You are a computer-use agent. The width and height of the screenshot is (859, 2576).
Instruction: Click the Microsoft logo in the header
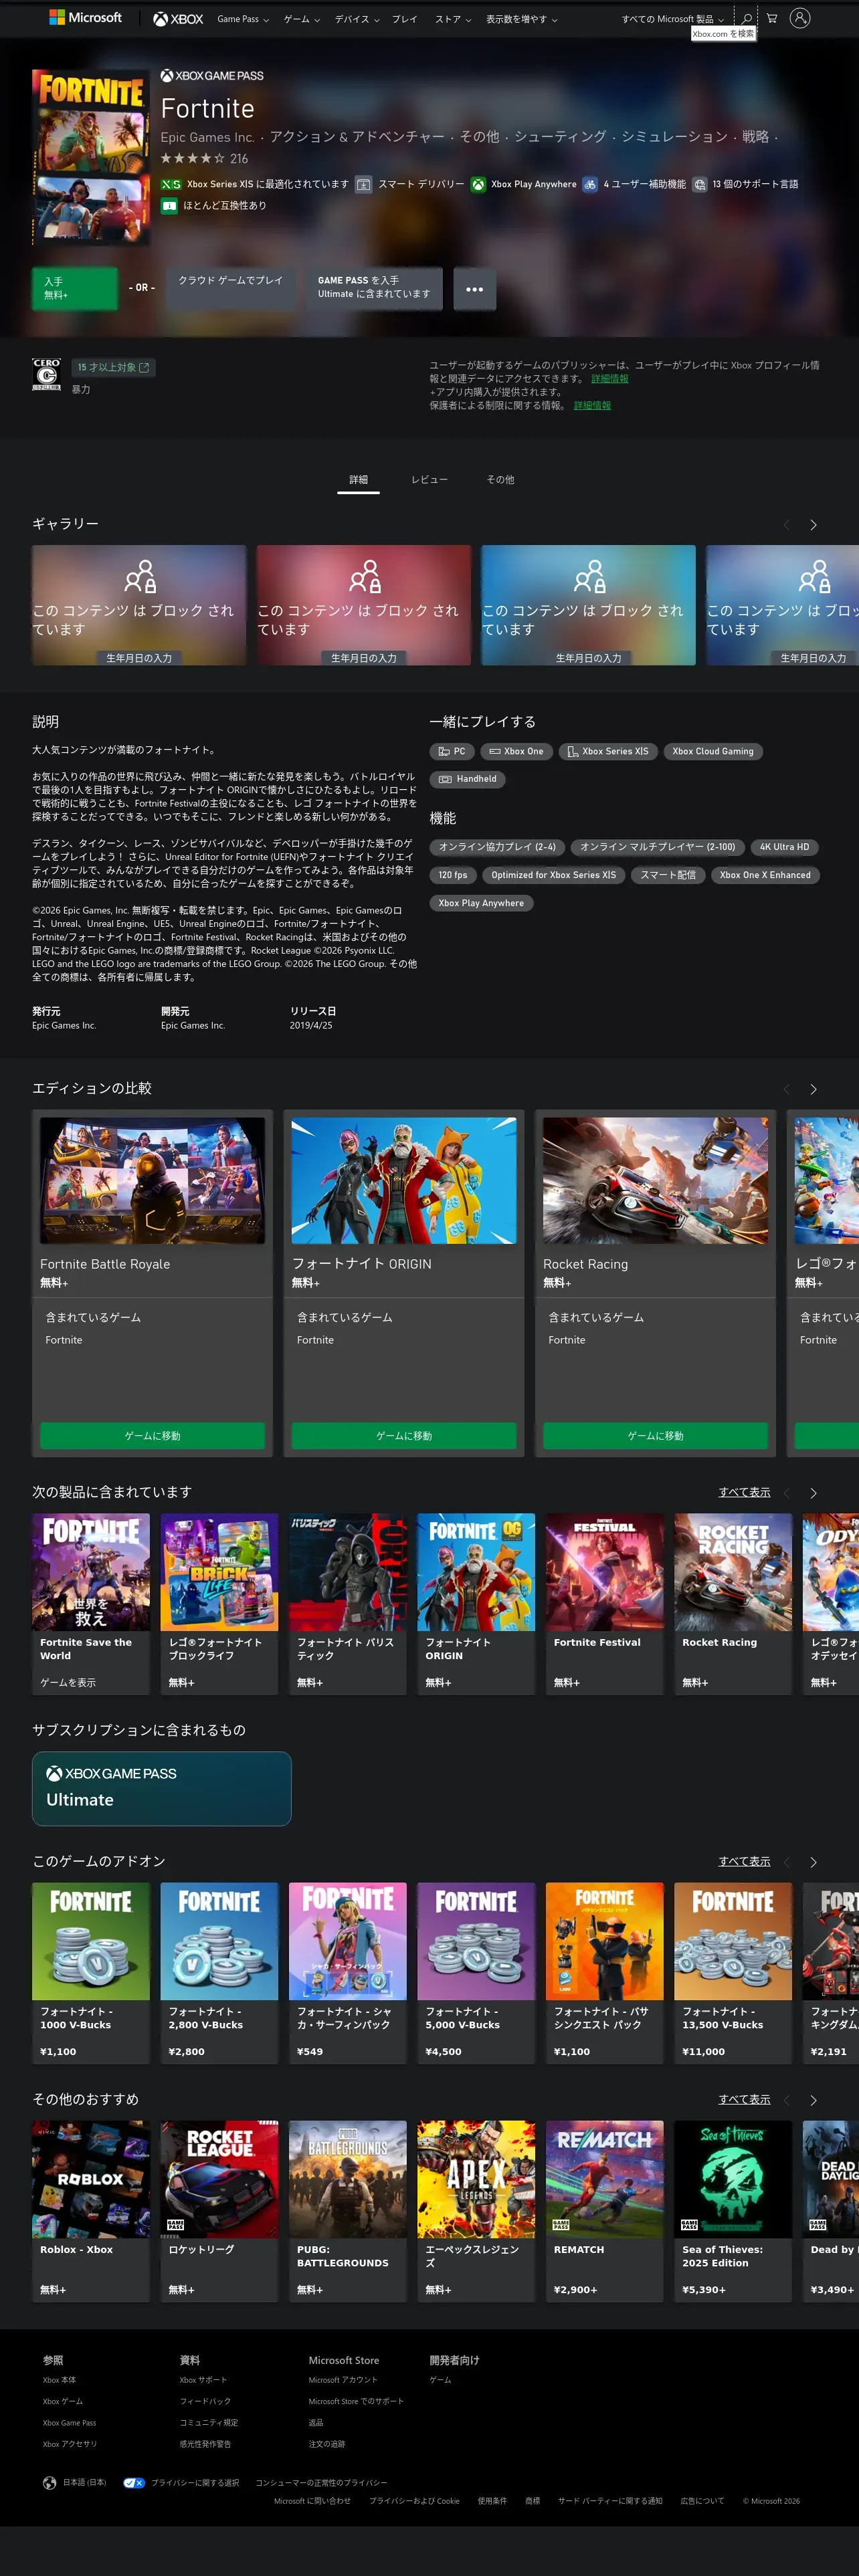85,18
